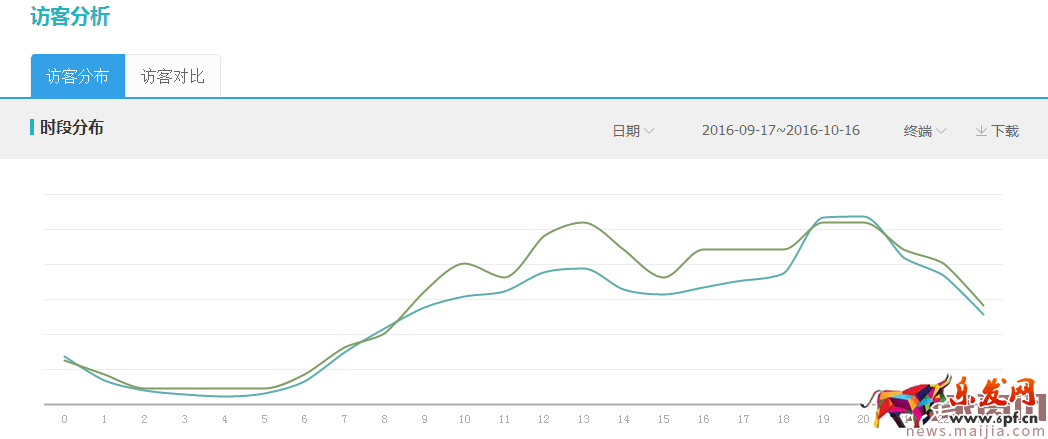This screenshot has width=1048, height=439.
Task: Click the 访客分析 page title
Action: [x=70, y=17]
